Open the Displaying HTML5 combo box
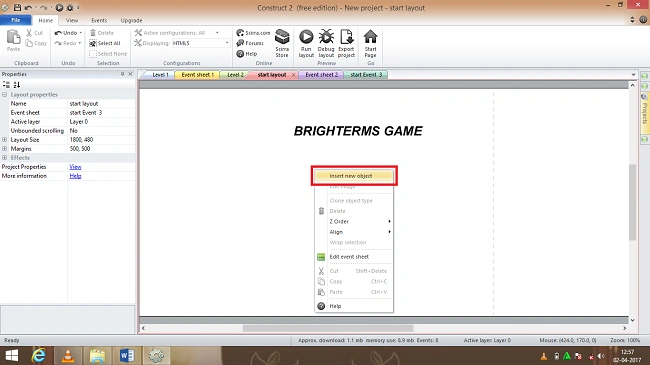This screenshot has height=365, width=650. pyautogui.click(x=201, y=43)
